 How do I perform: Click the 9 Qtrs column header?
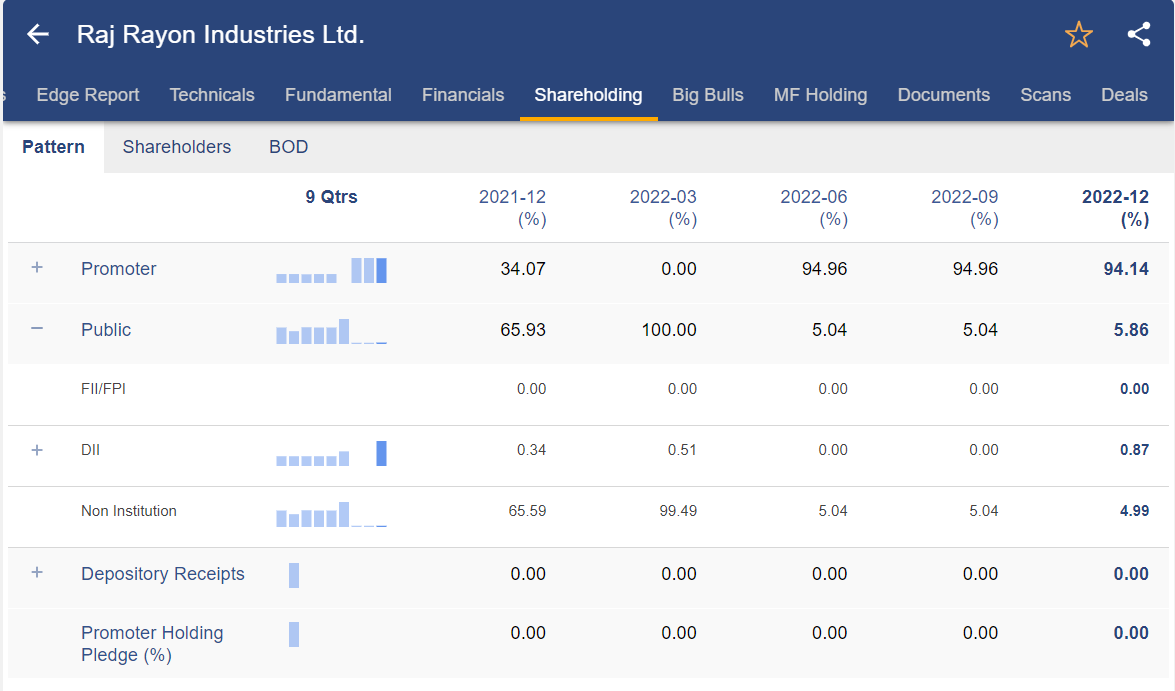[x=331, y=197]
